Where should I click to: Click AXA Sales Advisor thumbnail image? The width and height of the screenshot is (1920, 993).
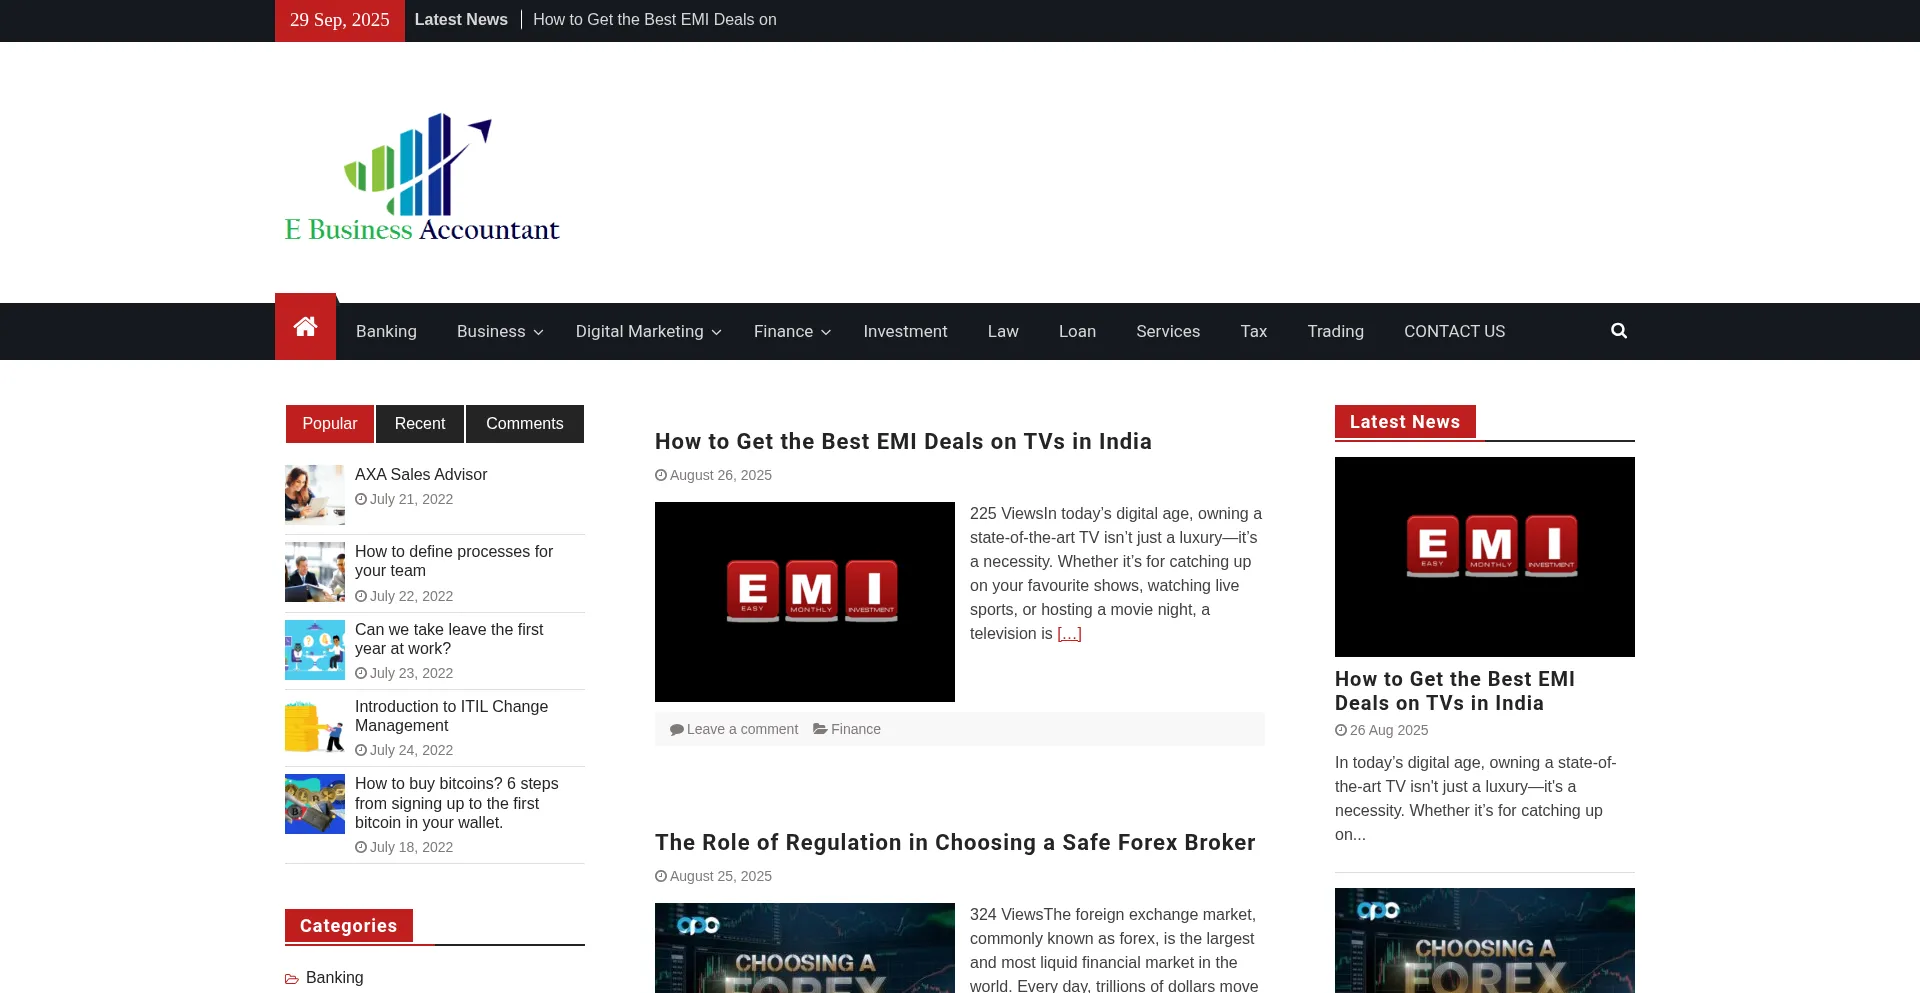[x=315, y=495]
